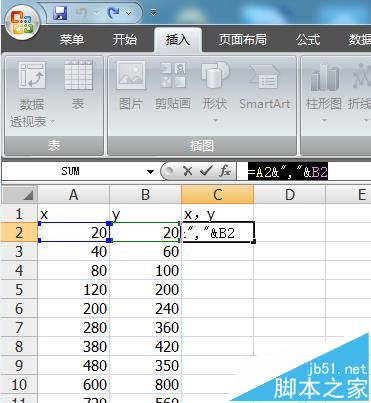Select row 9 header

[x=19, y=365]
